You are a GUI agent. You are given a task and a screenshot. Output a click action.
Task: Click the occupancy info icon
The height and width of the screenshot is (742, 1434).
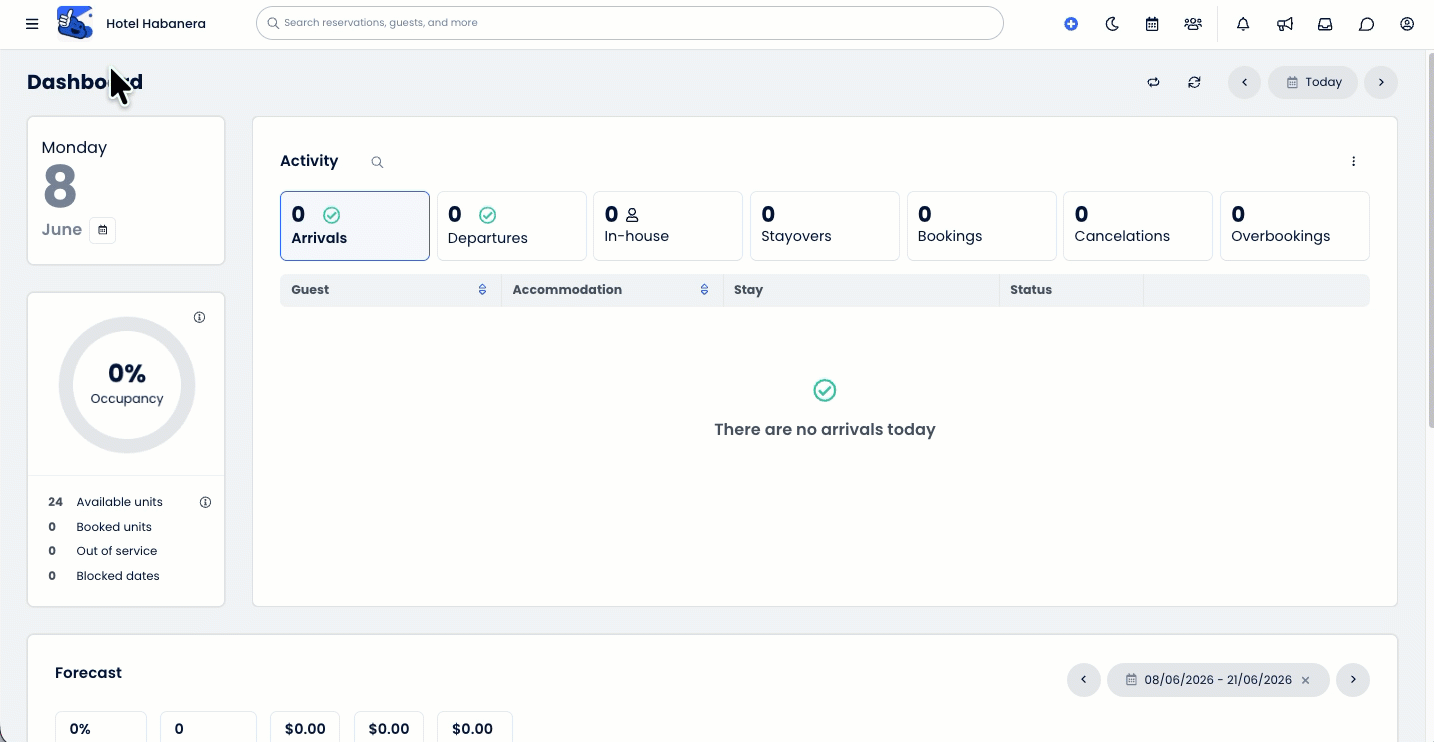click(199, 317)
